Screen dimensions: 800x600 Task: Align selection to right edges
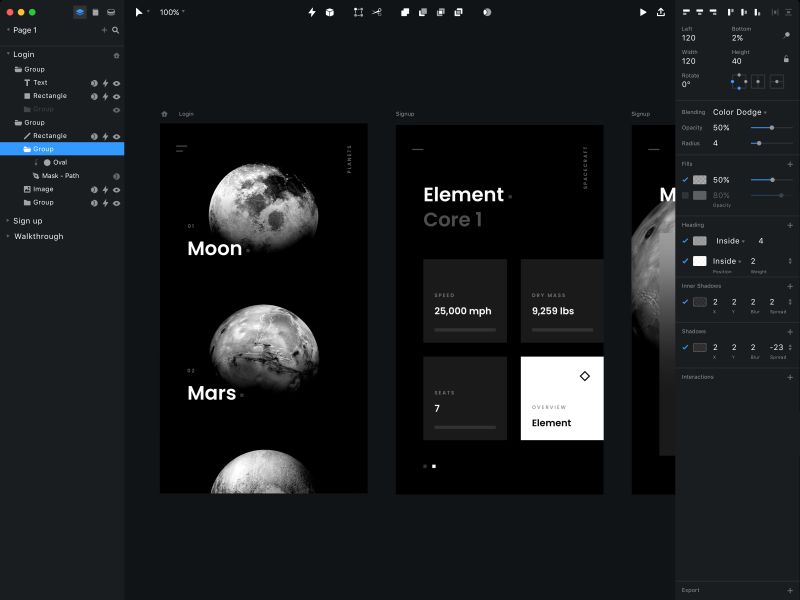713,12
